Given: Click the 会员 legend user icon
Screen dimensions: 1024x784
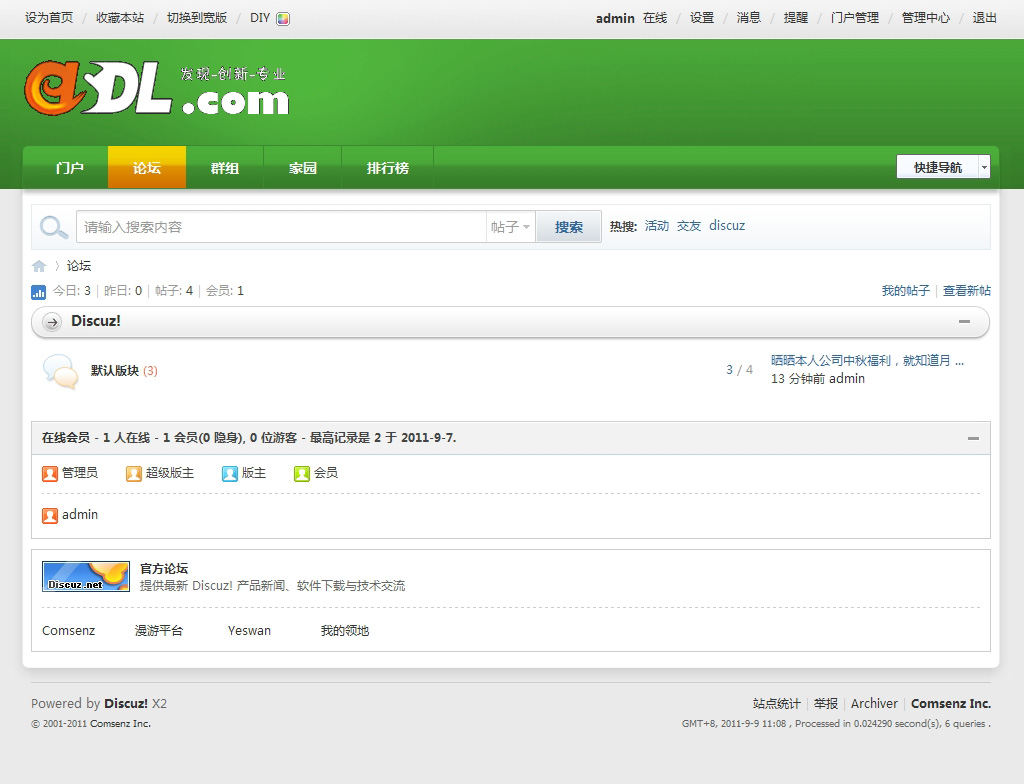Looking at the screenshot, I should 302,474.
